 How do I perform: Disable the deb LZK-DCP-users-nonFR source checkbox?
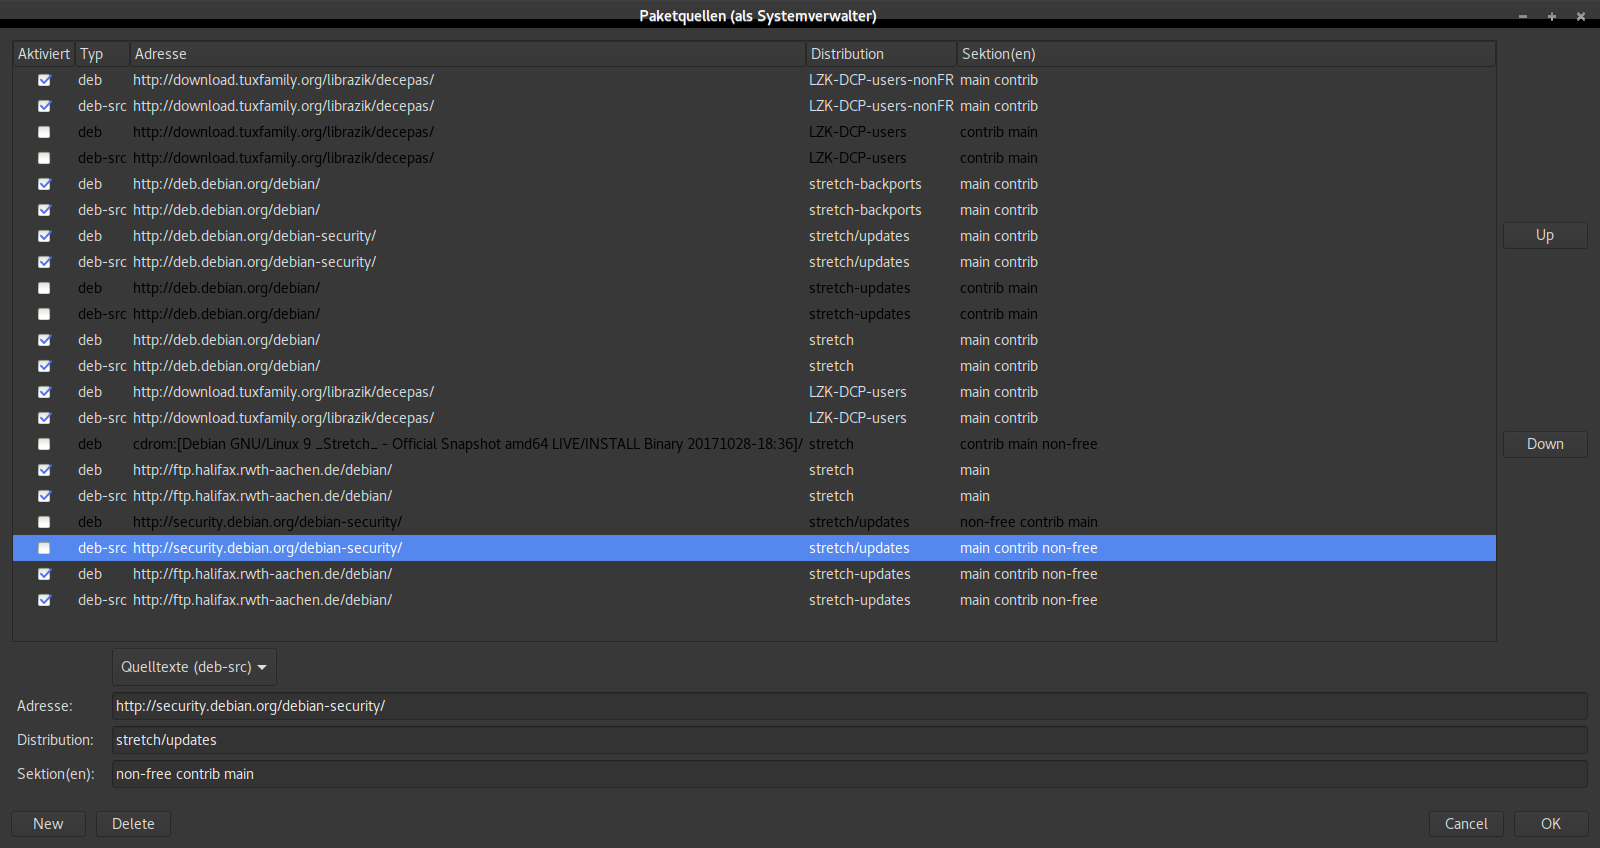pyautogui.click(x=44, y=80)
